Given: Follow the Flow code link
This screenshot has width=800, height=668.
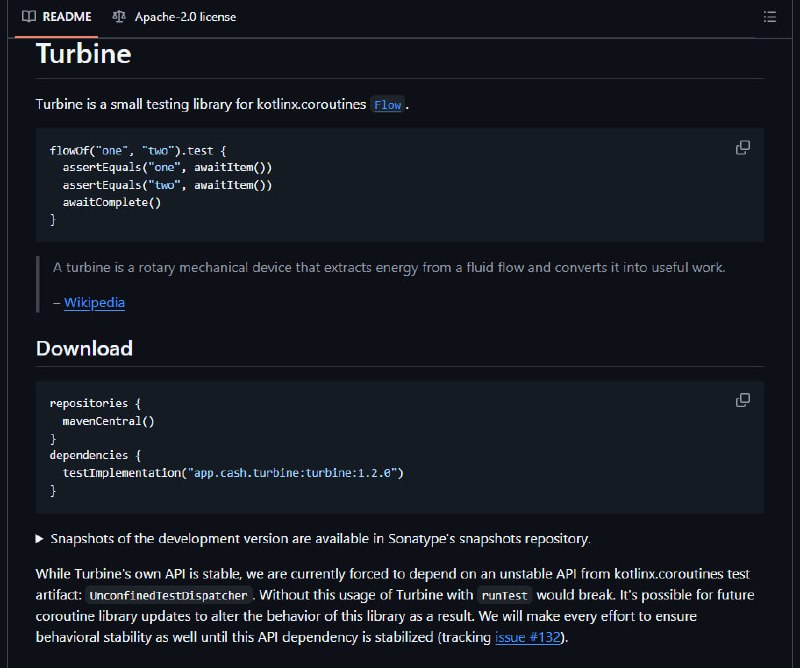Looking at the screenshot, I should point(387,105).
